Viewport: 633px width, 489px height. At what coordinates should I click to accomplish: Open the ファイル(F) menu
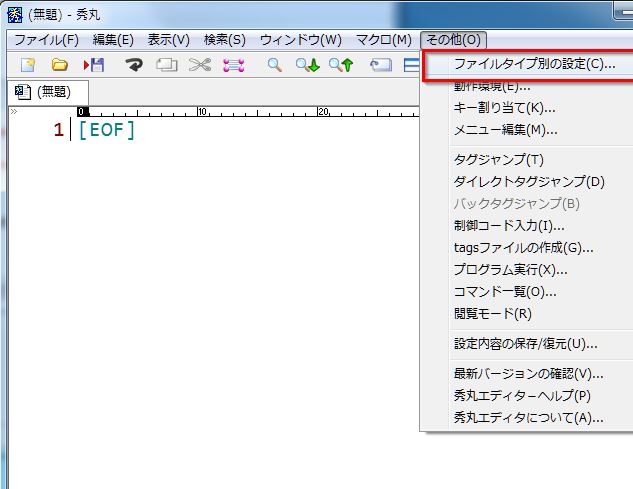(46, 40)
